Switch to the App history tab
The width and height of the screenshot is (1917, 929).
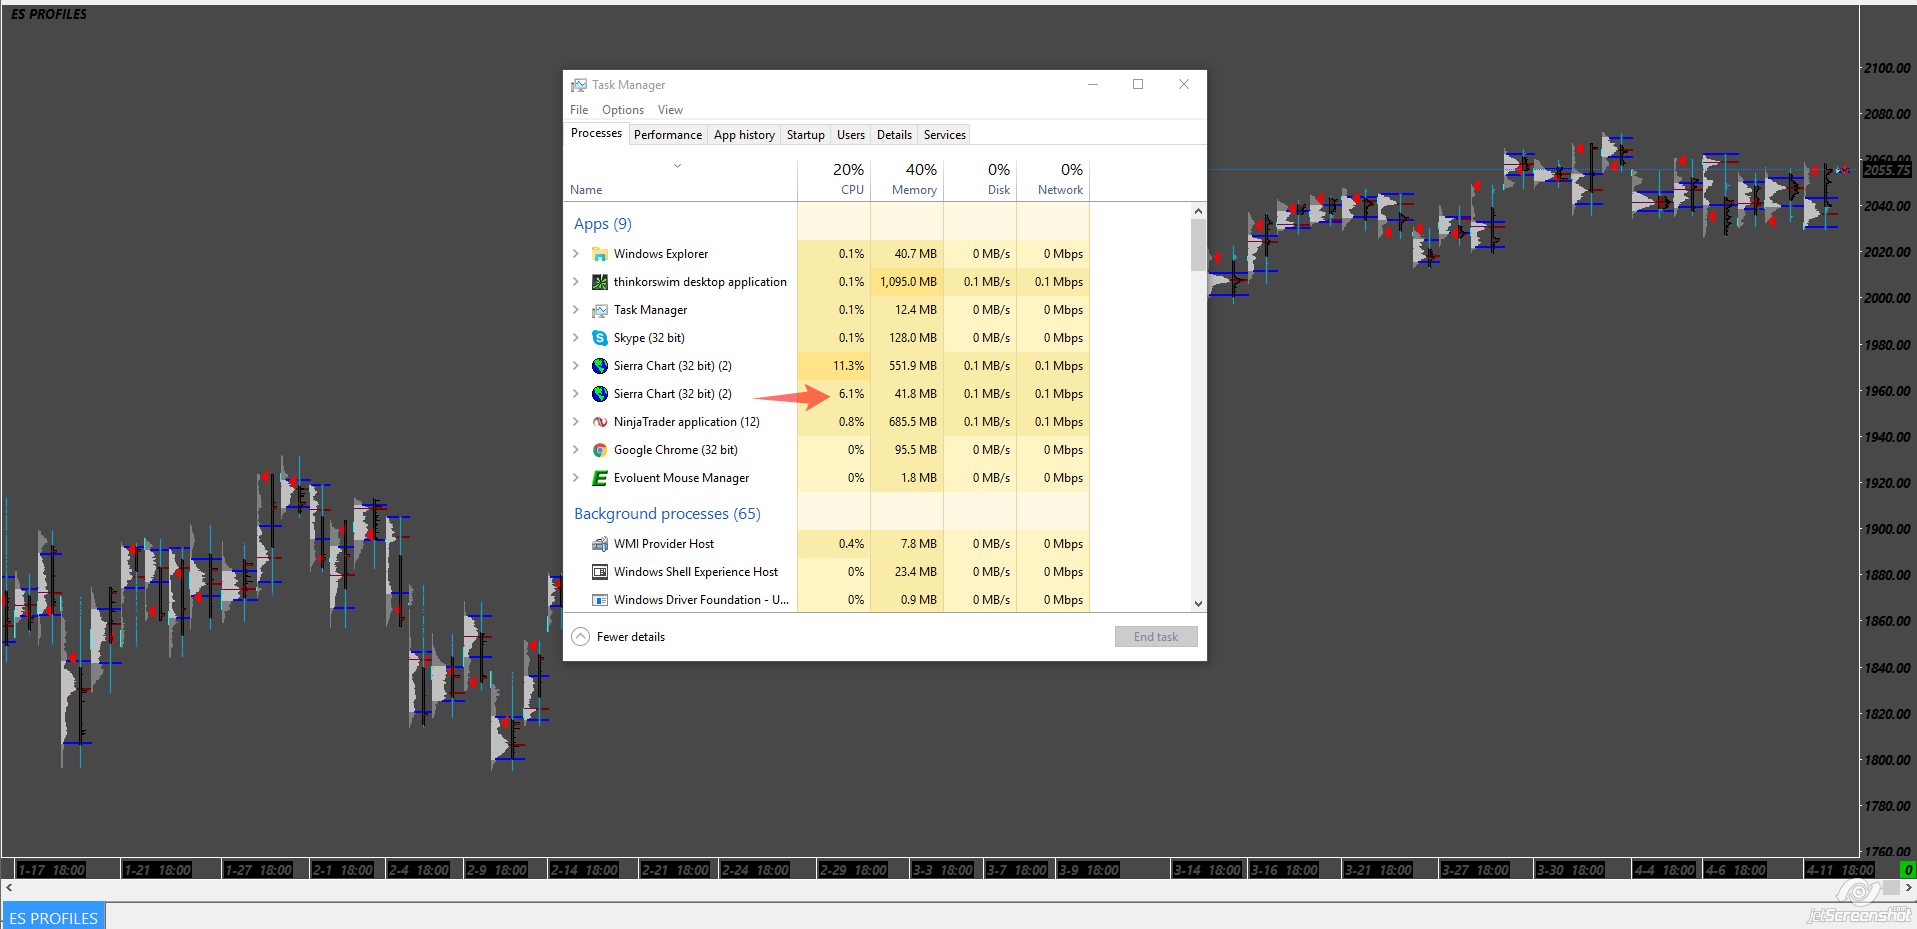[x=744, y=135]
